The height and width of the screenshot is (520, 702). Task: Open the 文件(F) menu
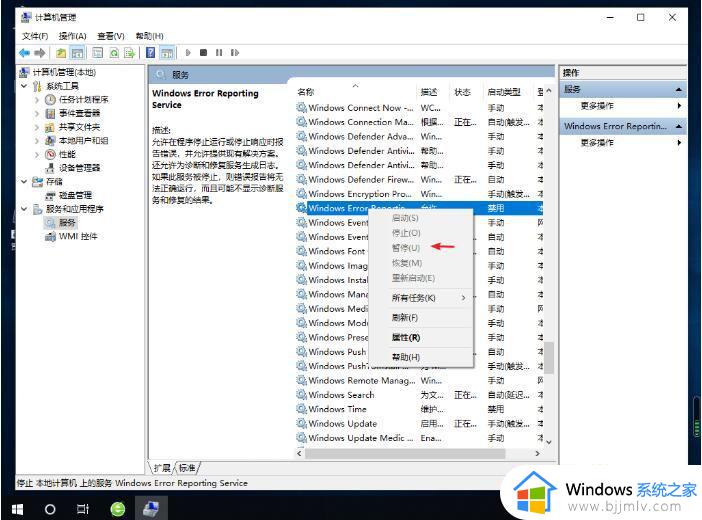(35, 36)
